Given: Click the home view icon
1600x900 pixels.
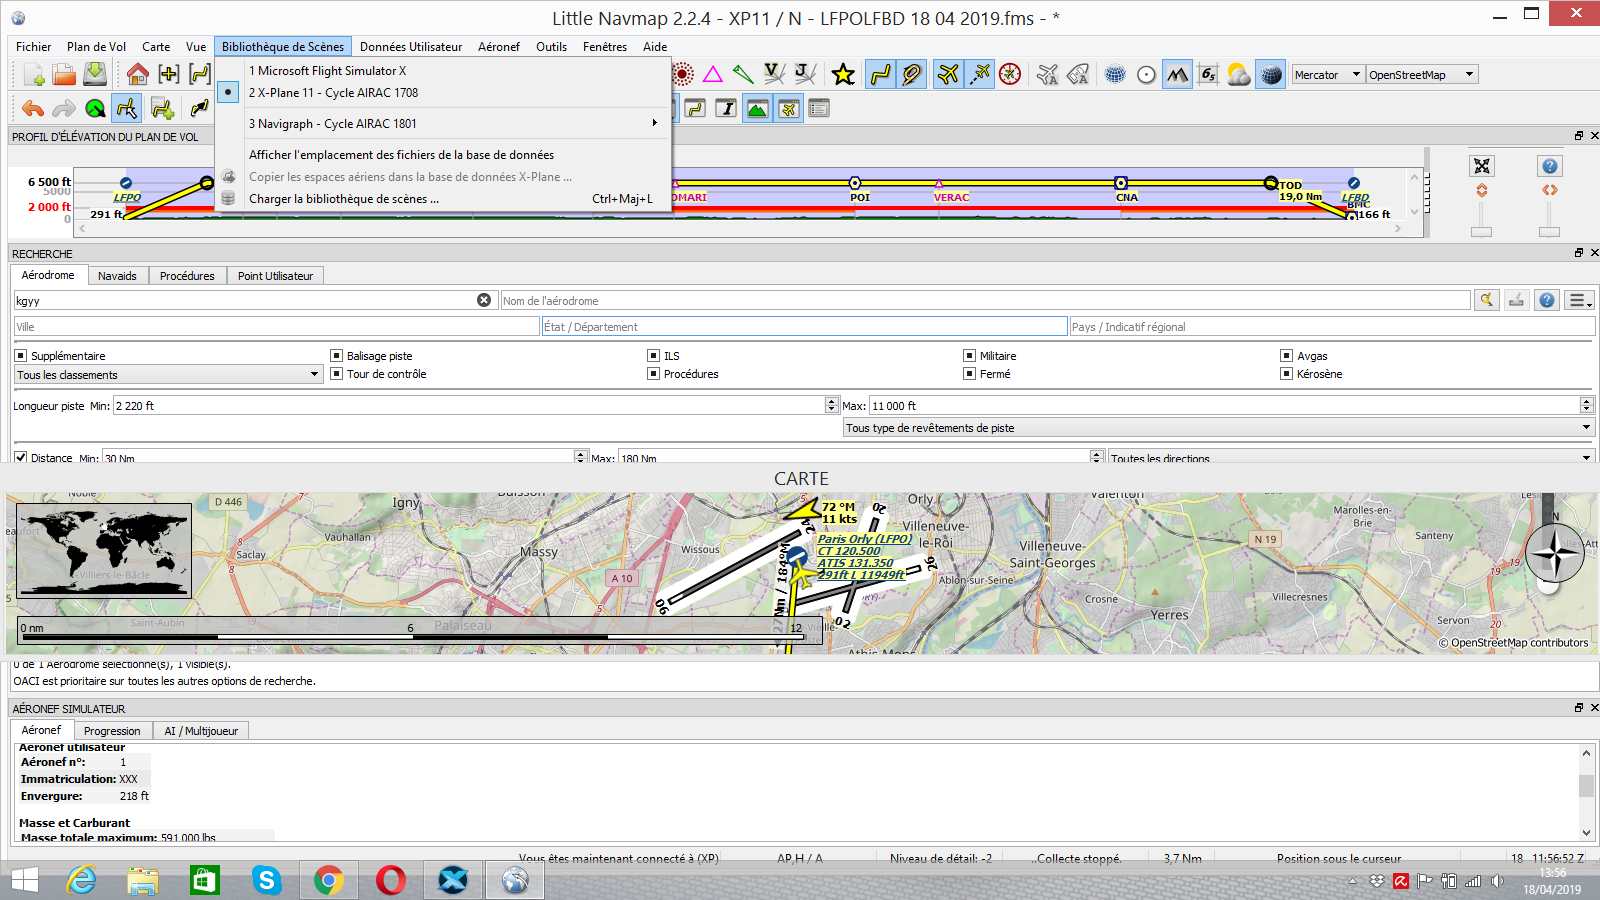Looking at the screenshot, I should (x=137, y=74).
